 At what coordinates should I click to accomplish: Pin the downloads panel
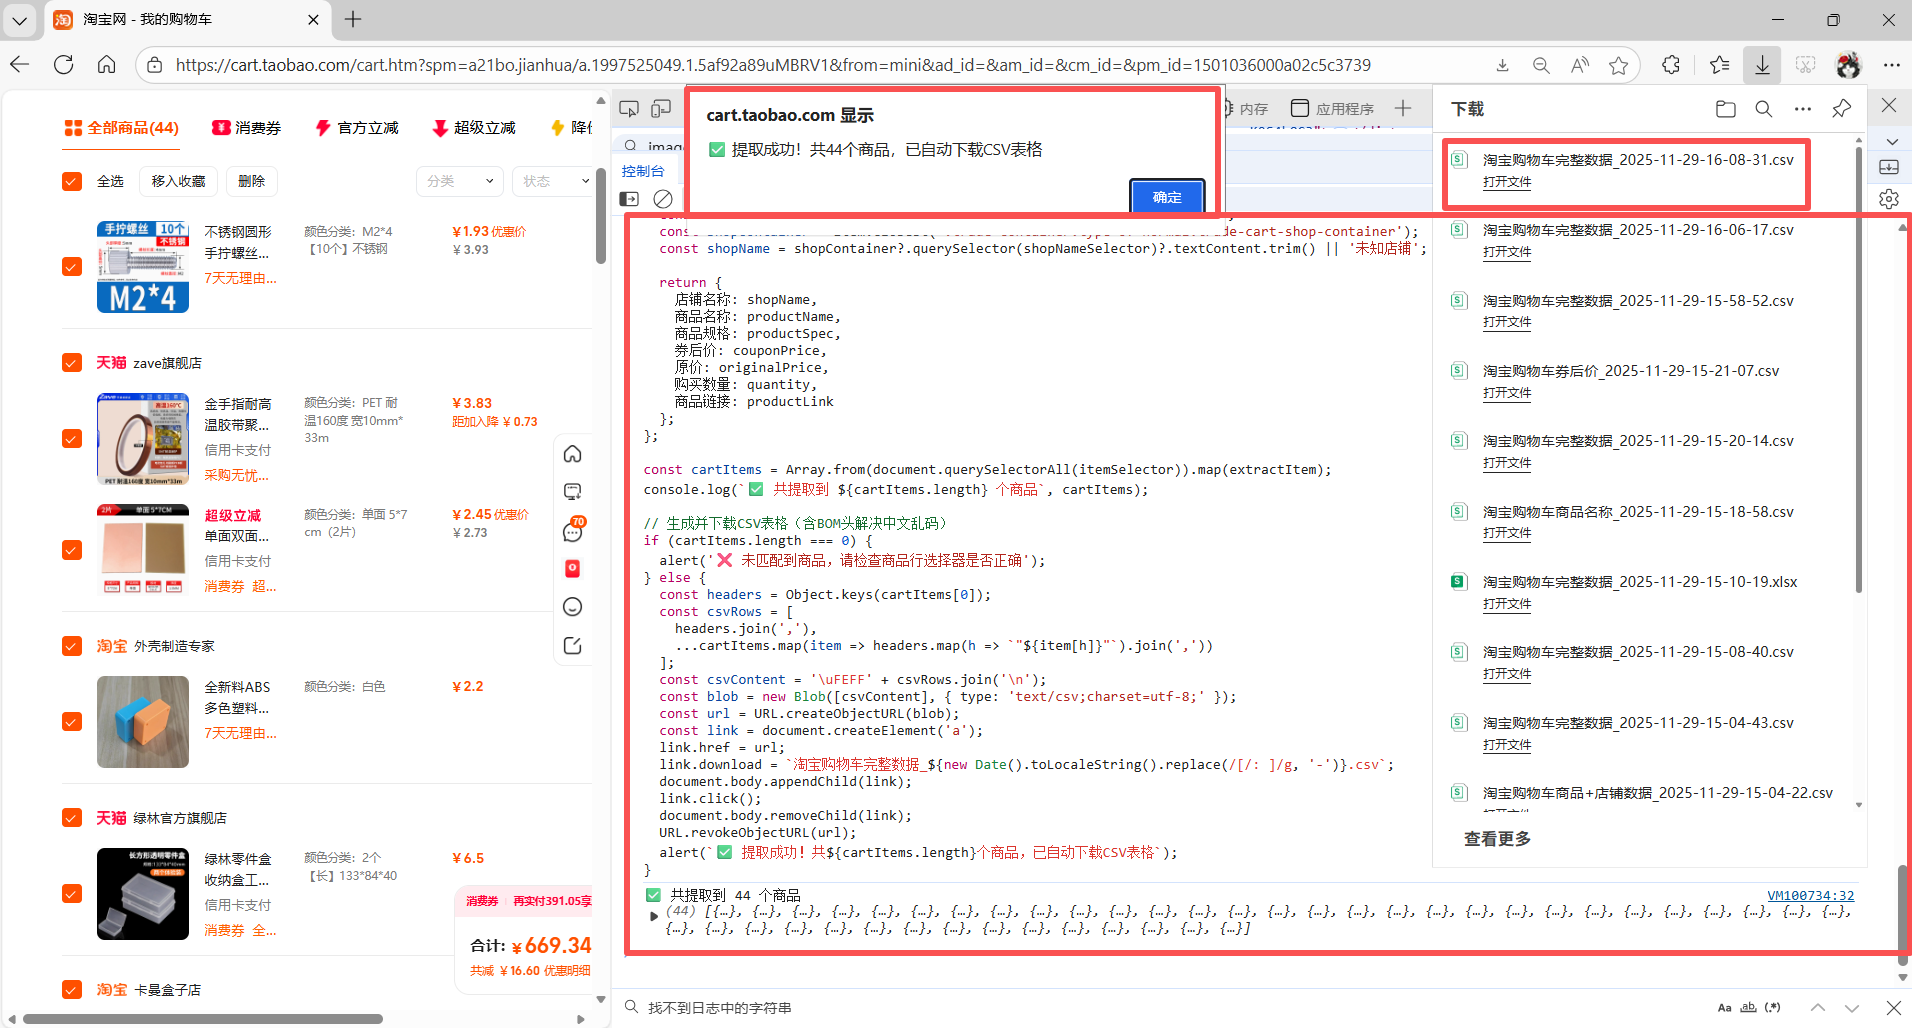[x=1841, y=109]
